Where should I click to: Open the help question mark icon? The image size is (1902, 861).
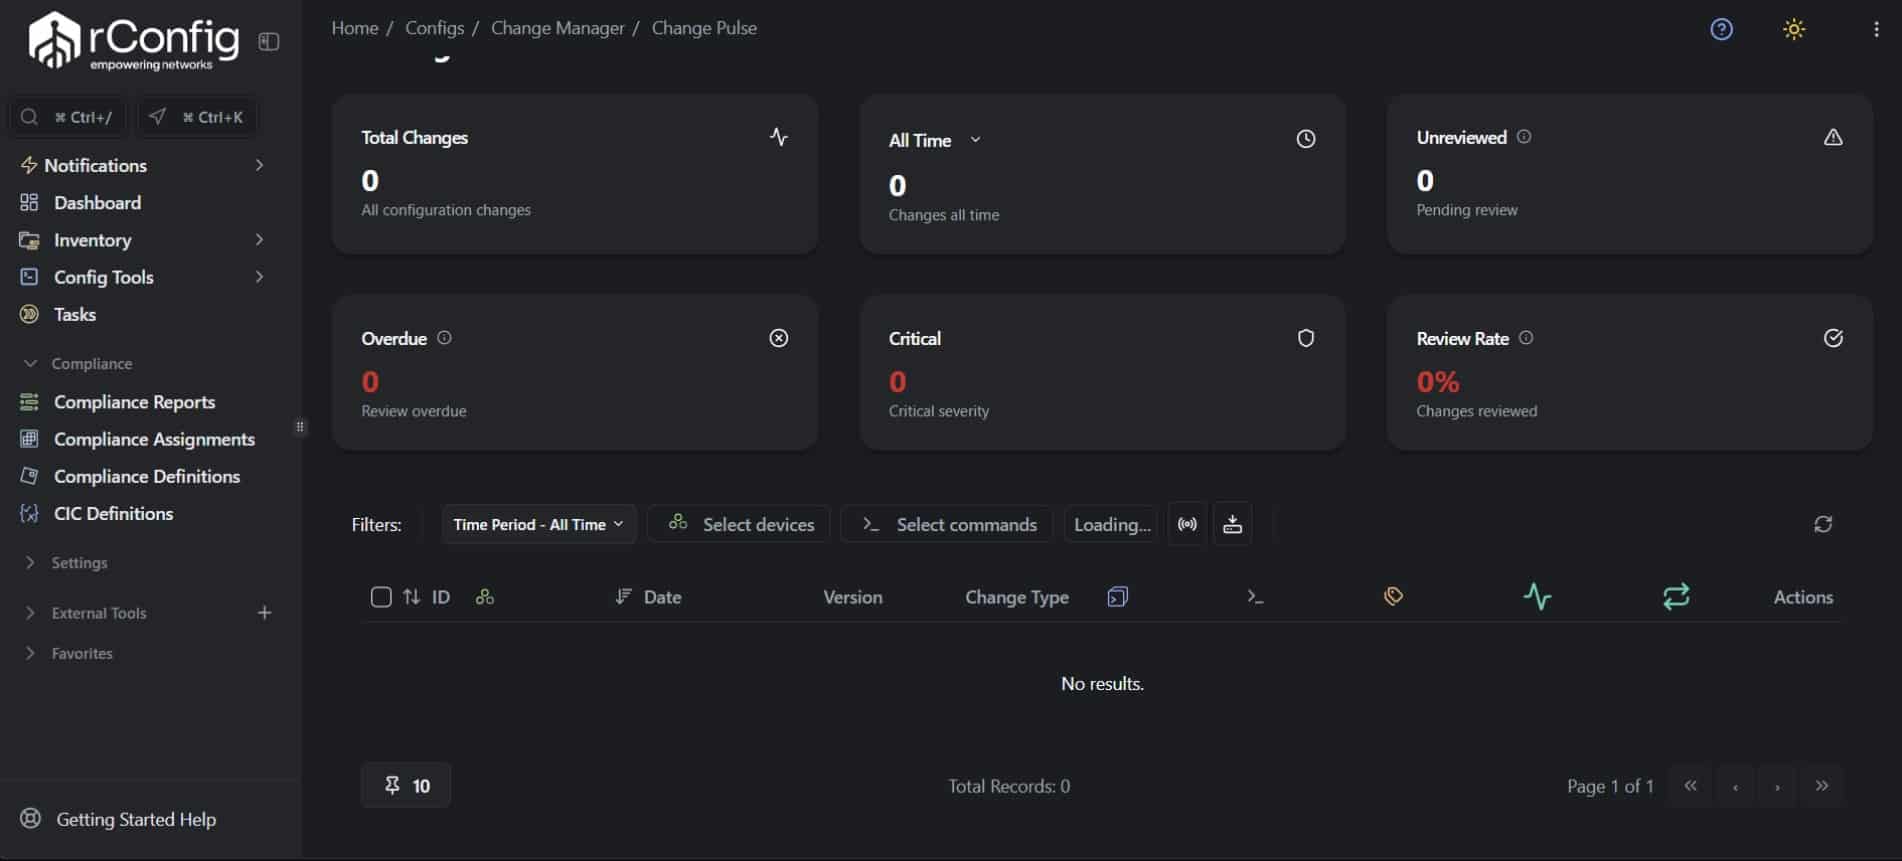[1721, 29]
